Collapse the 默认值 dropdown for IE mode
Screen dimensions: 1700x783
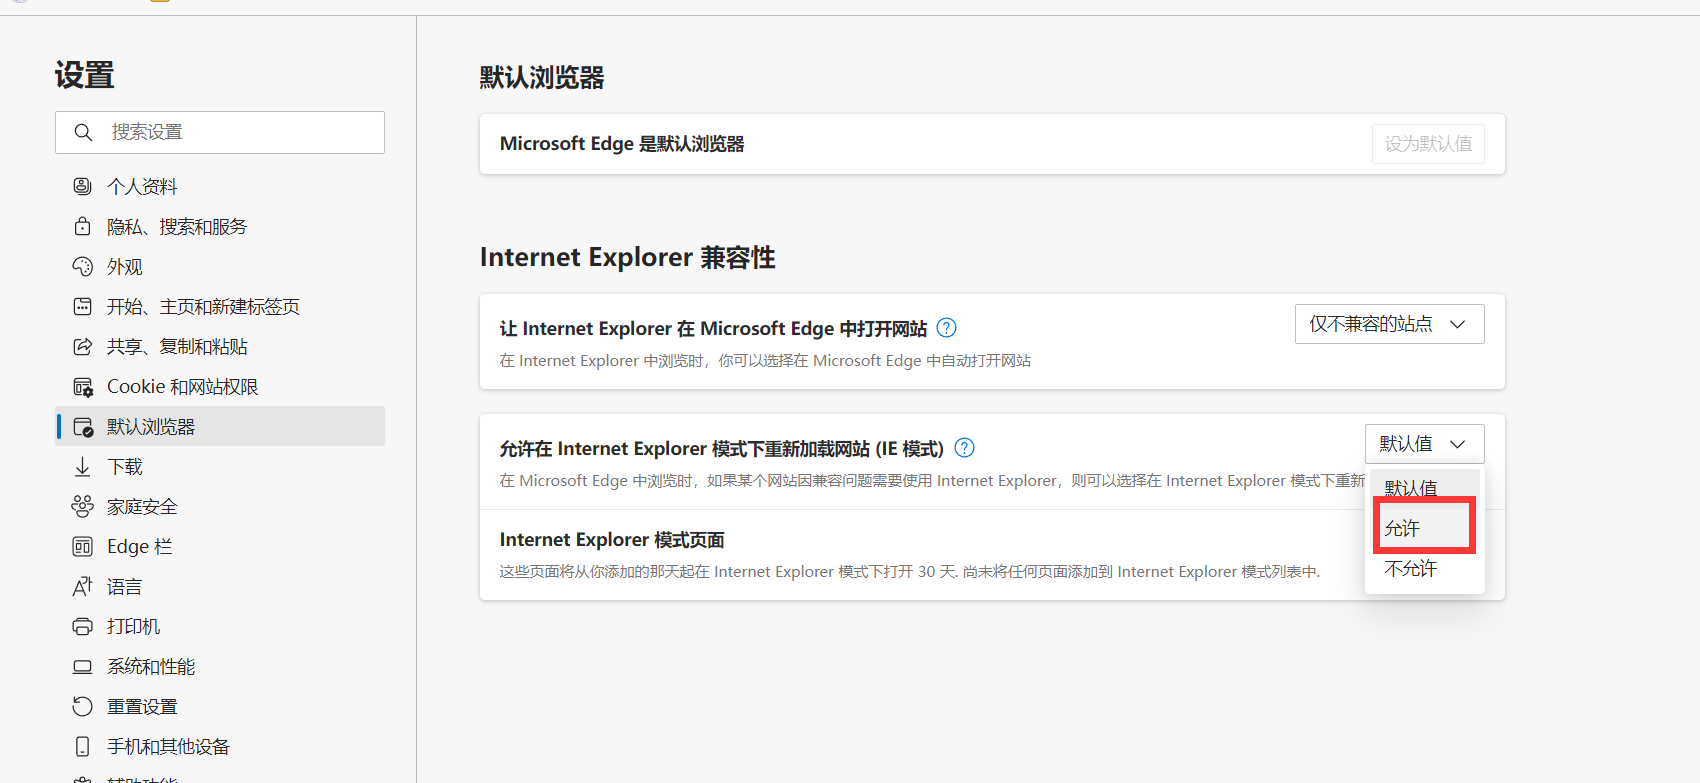pos(1424,444)
